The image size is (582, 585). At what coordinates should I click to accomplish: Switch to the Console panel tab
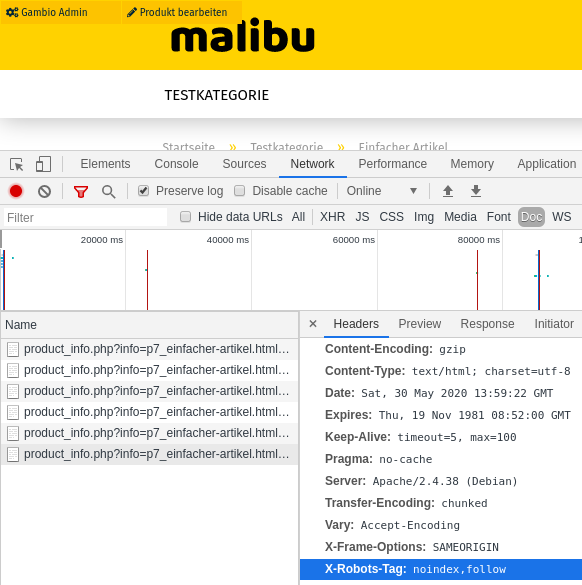pos(176,164)
